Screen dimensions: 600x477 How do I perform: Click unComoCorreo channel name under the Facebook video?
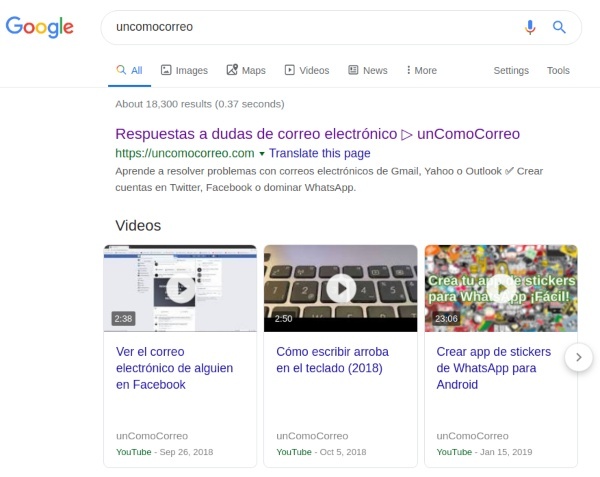click(152, 436)
